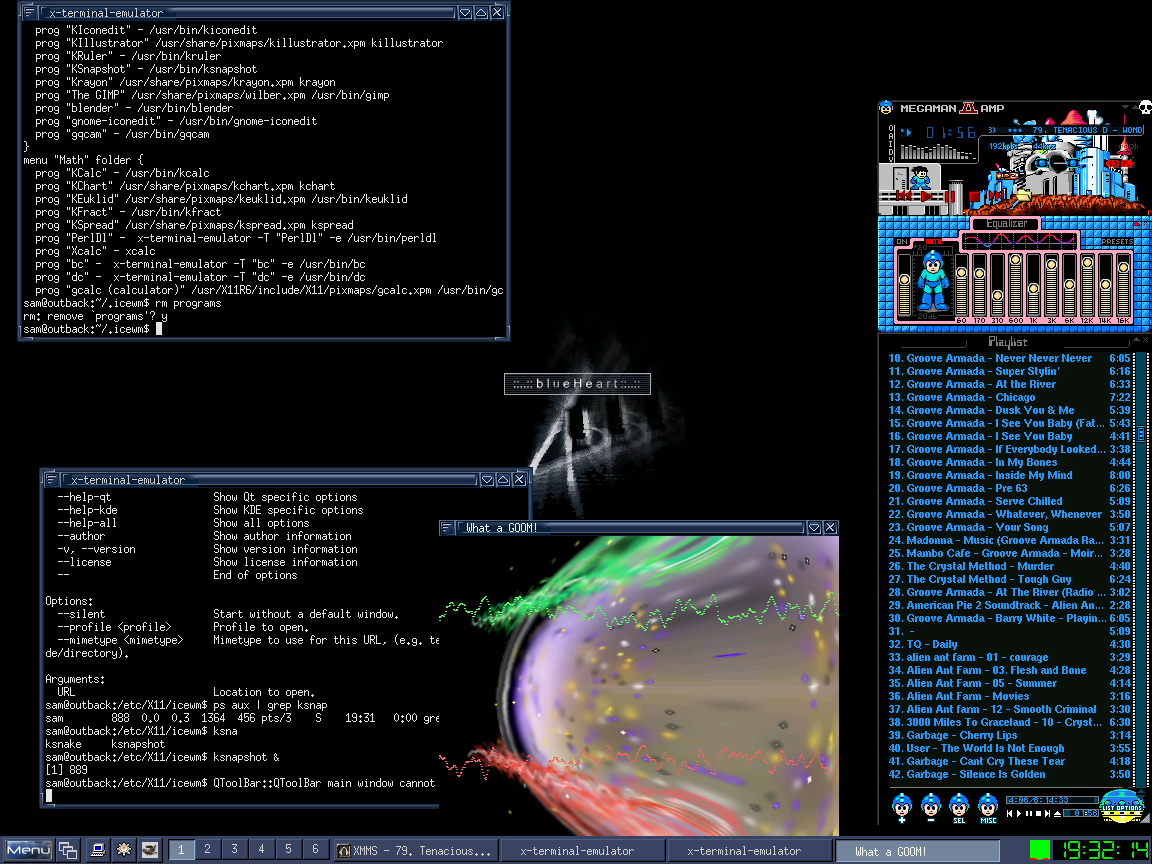Select playlist entry Garbage - Cherry Lips
Image resolution: width=1152 pixels, height=864 pixels.
[x=1009, y=735]
